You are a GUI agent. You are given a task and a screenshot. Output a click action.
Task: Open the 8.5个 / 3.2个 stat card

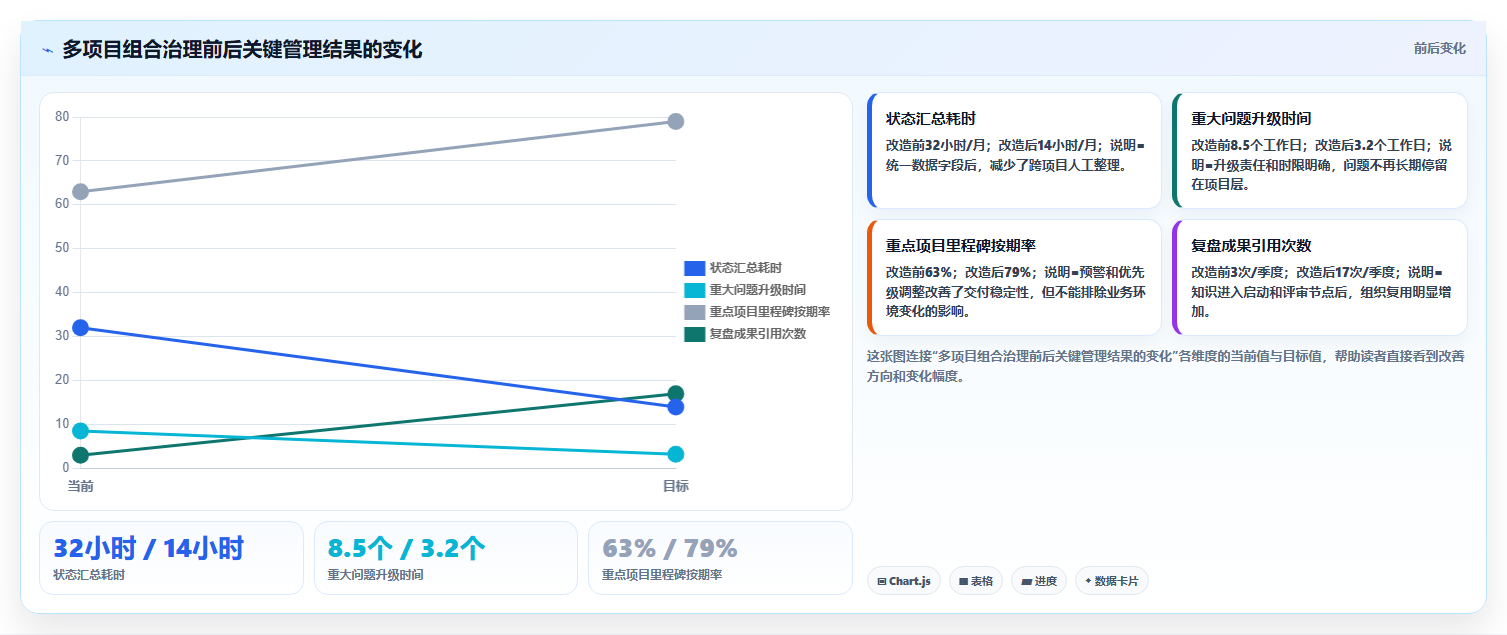(446, 558)
